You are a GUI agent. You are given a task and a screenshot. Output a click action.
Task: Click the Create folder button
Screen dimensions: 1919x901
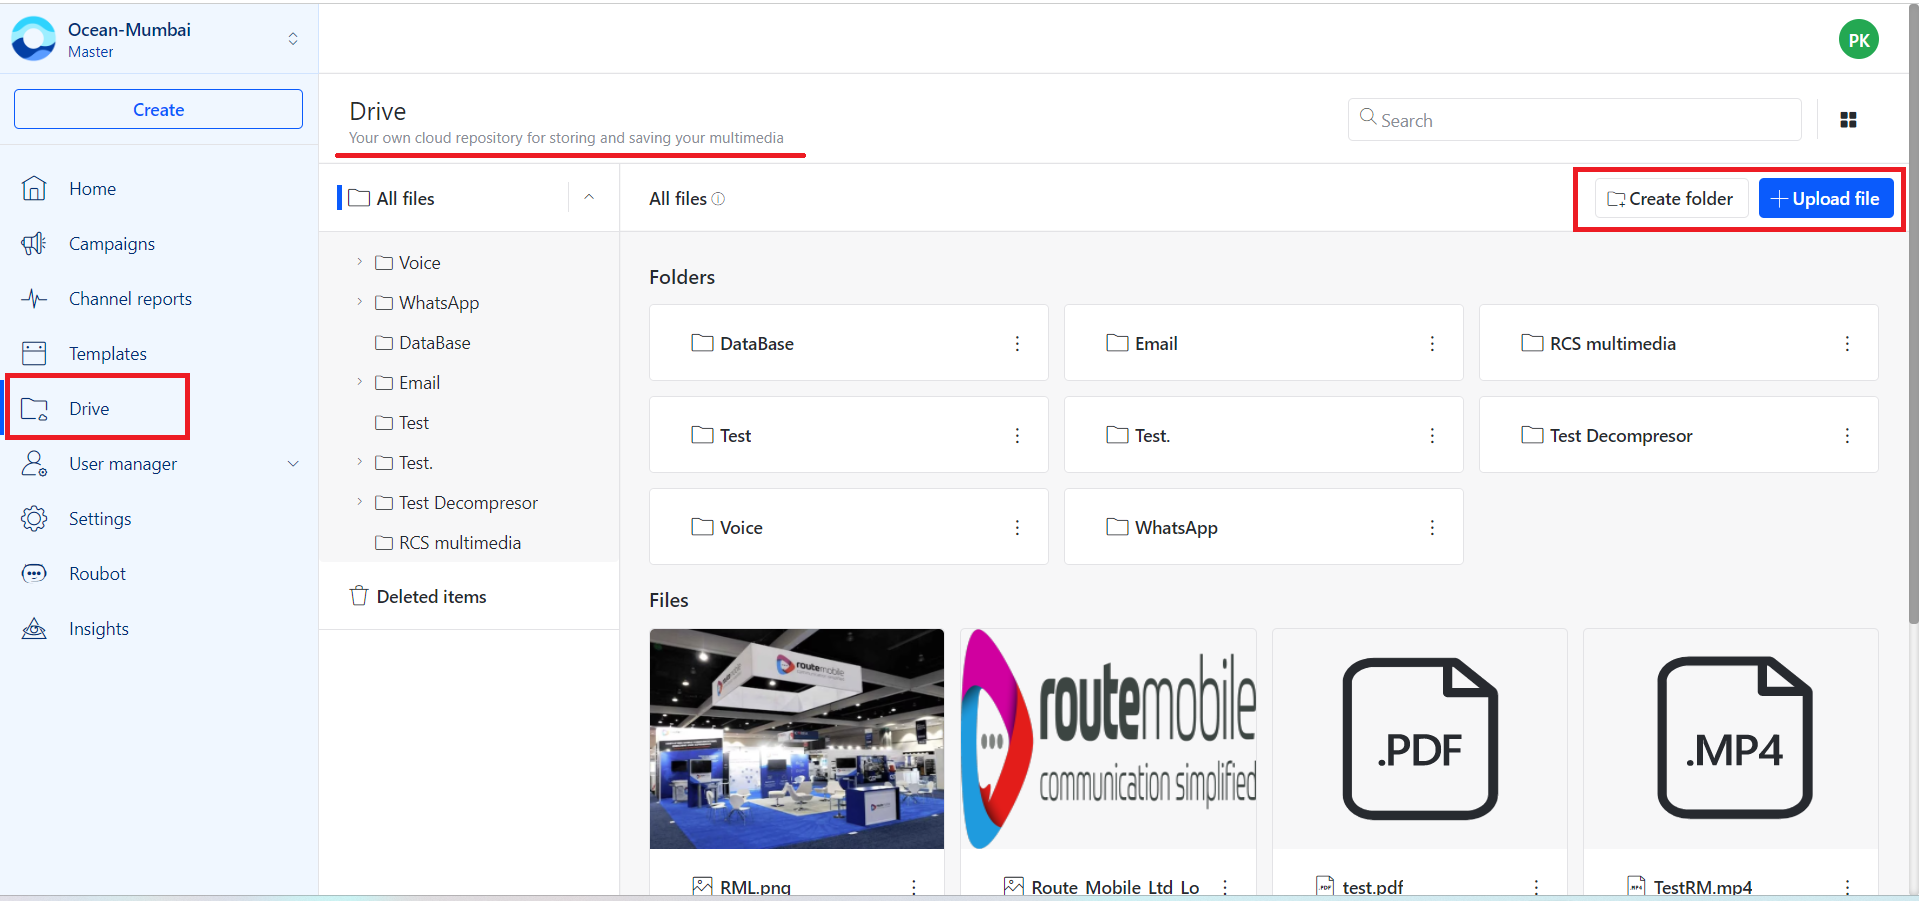pos(1671,199)
